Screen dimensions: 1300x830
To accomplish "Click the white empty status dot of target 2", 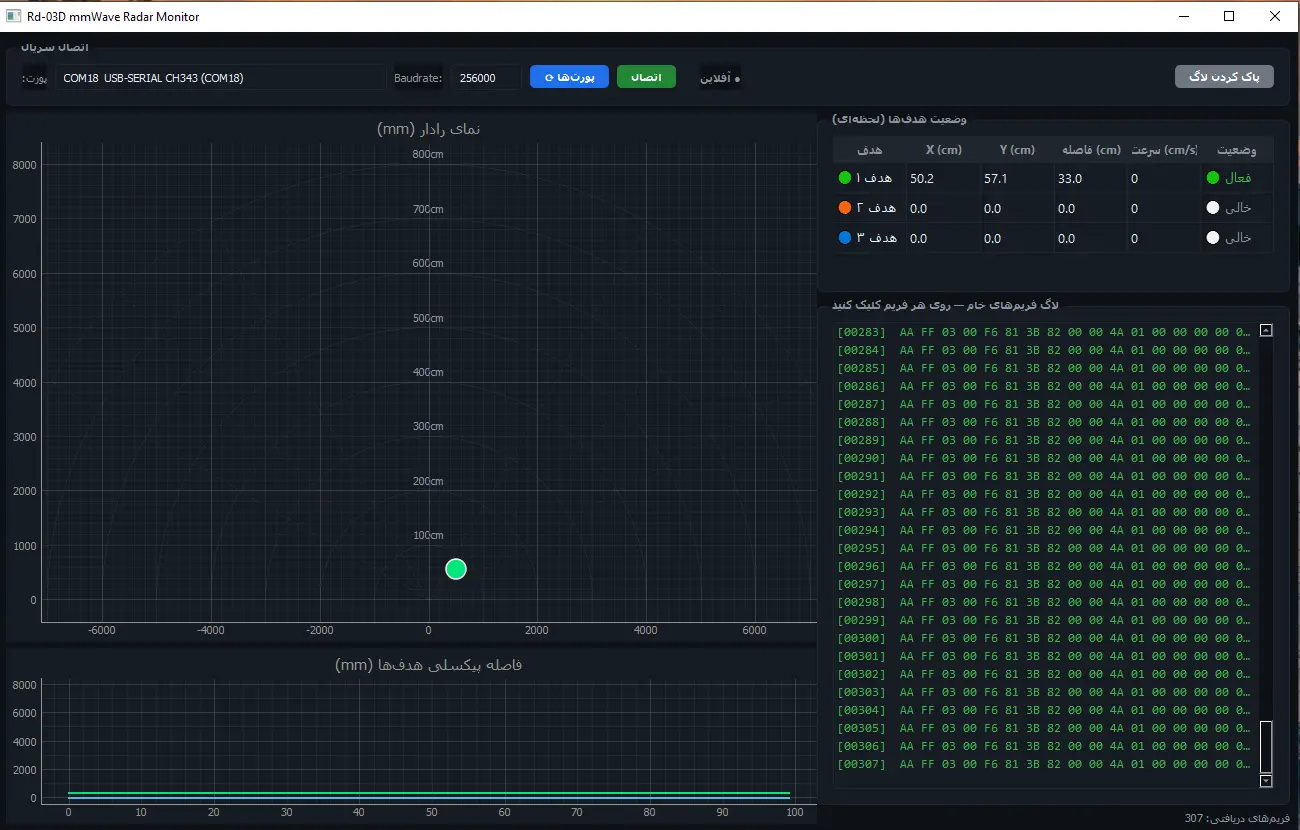I will click(1213, 208).
